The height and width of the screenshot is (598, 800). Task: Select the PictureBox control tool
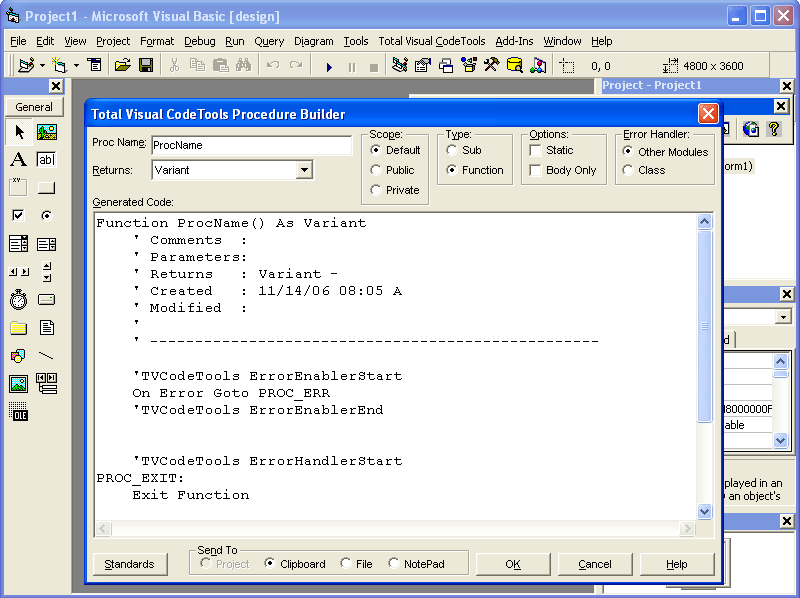click(x=46, y=132)
